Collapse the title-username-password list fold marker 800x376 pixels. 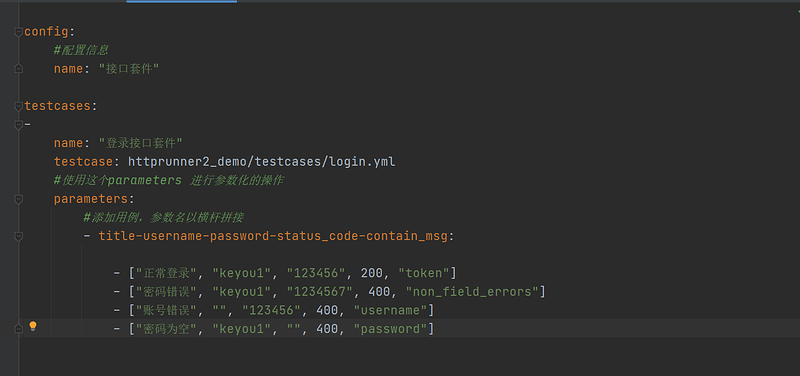19,236
